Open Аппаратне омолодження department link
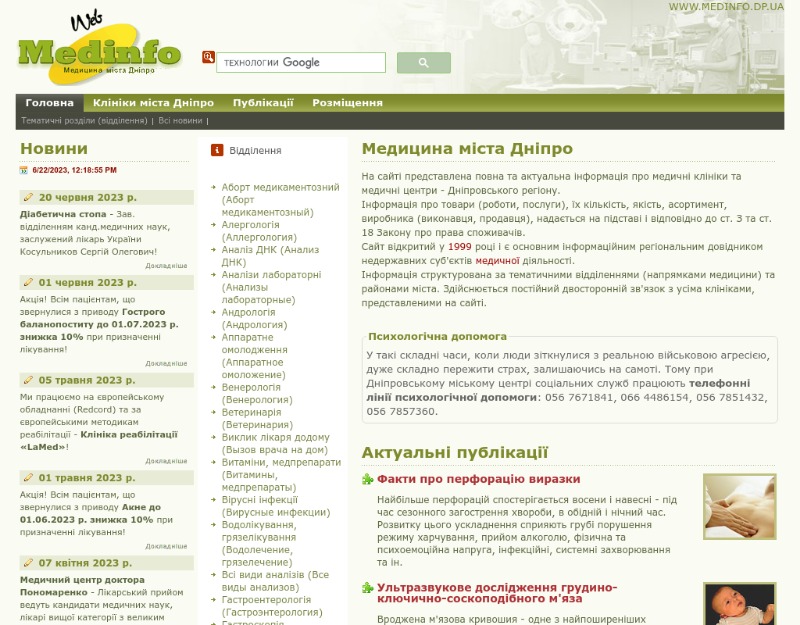 pos(255,356)
